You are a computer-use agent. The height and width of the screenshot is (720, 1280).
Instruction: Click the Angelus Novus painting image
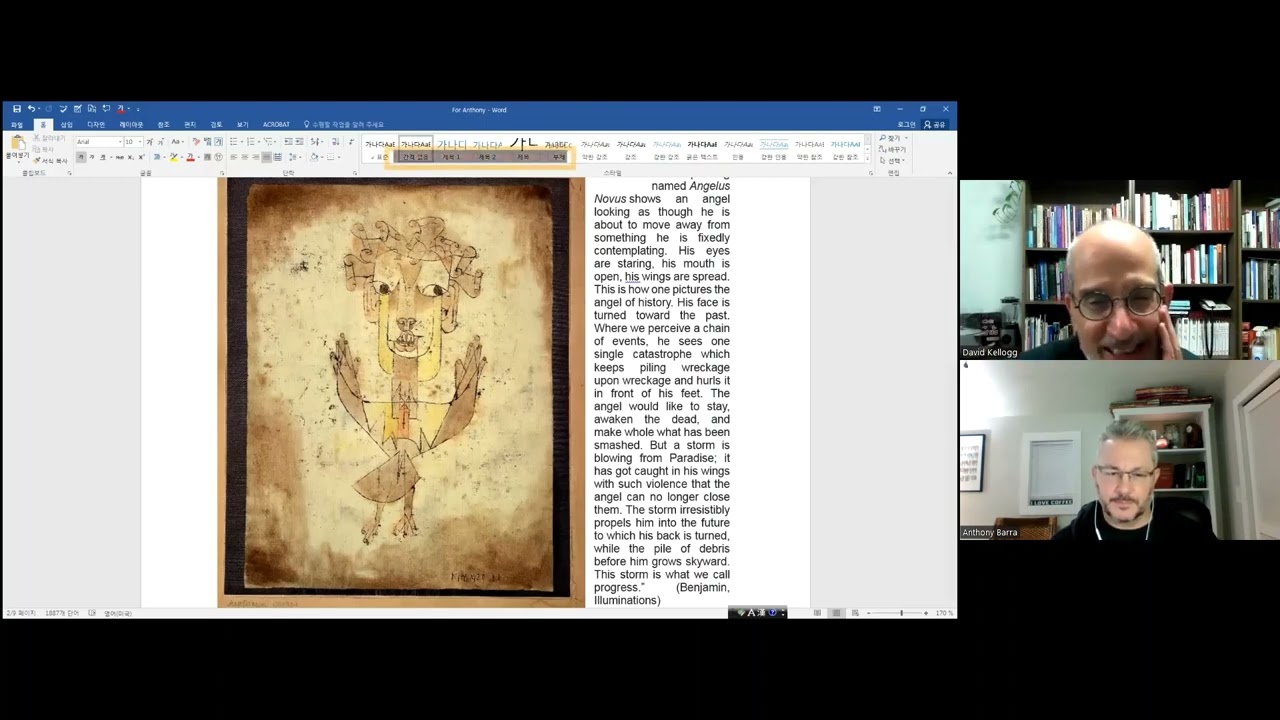(x=401, y=392)
